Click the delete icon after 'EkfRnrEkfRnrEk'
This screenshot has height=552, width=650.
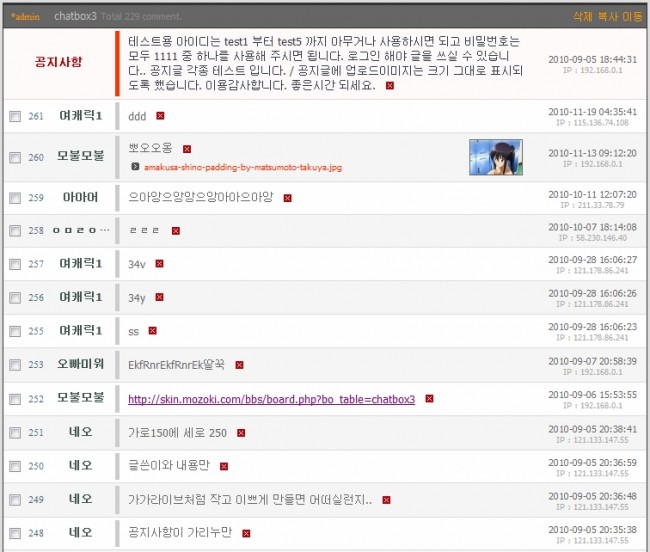click(239, 365)
